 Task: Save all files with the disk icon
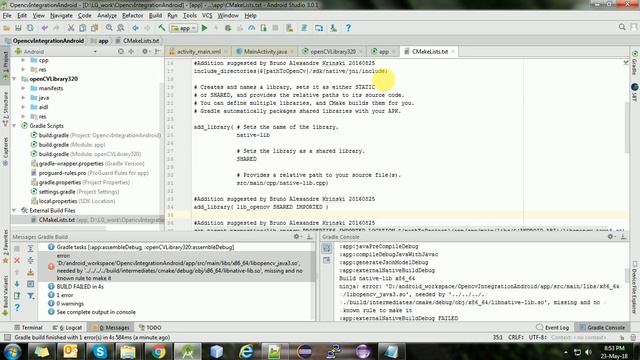click(18, 28)
